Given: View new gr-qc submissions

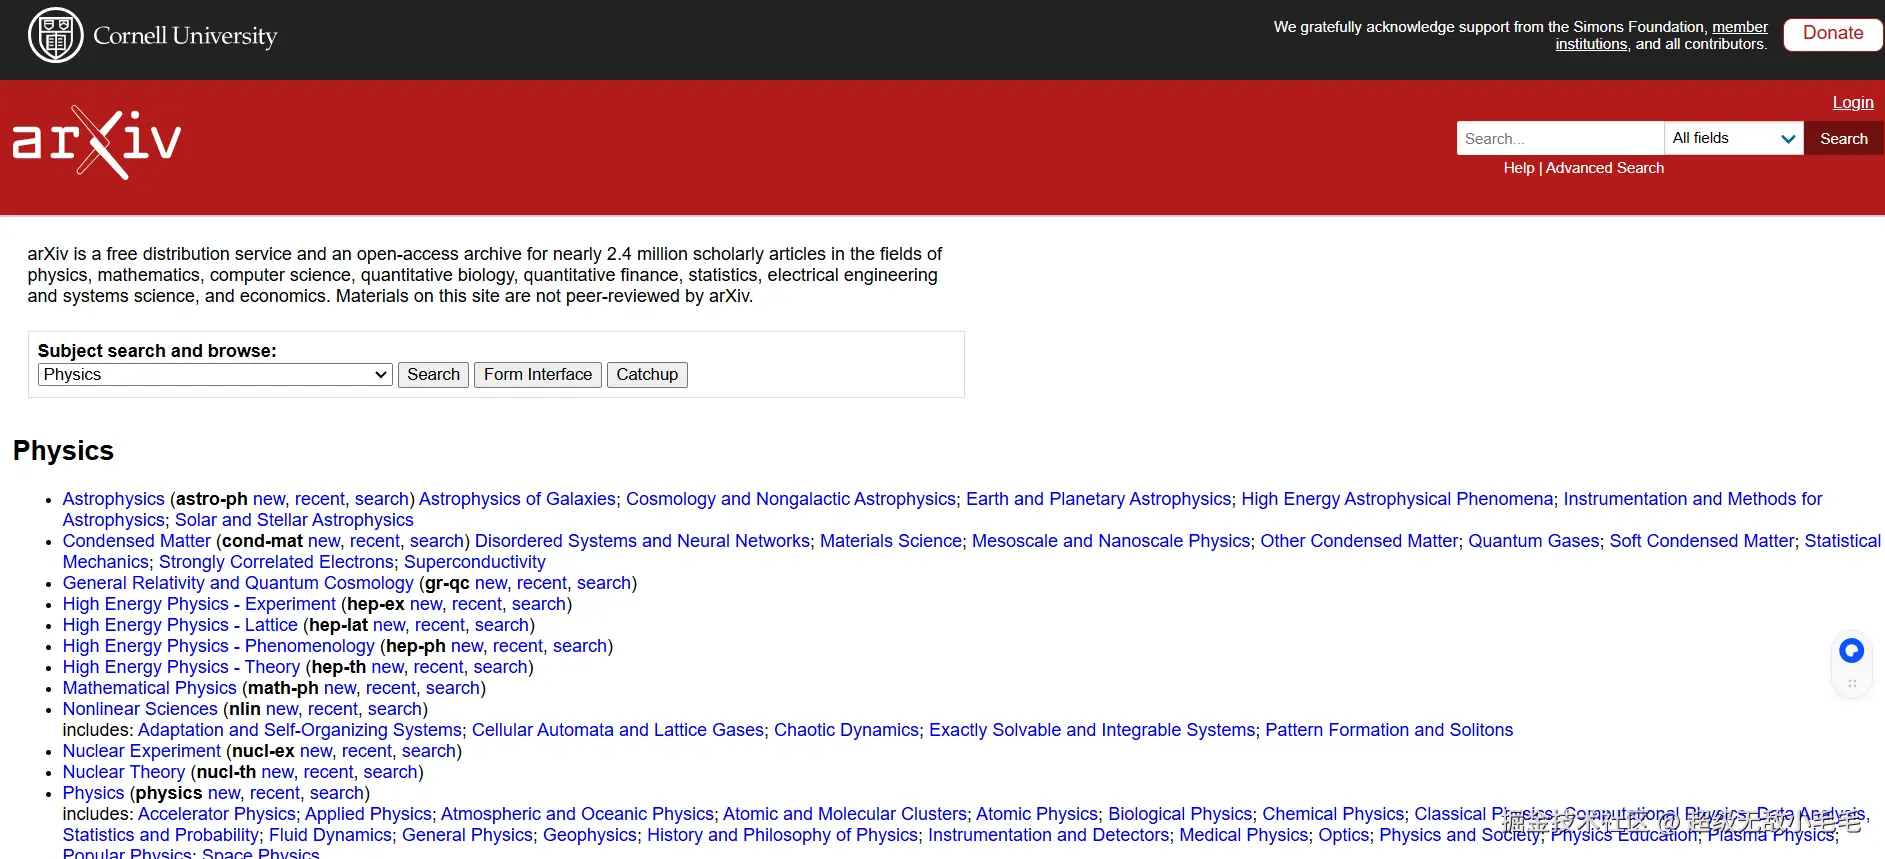Looking at the screenshot, I should pos(491,583).
